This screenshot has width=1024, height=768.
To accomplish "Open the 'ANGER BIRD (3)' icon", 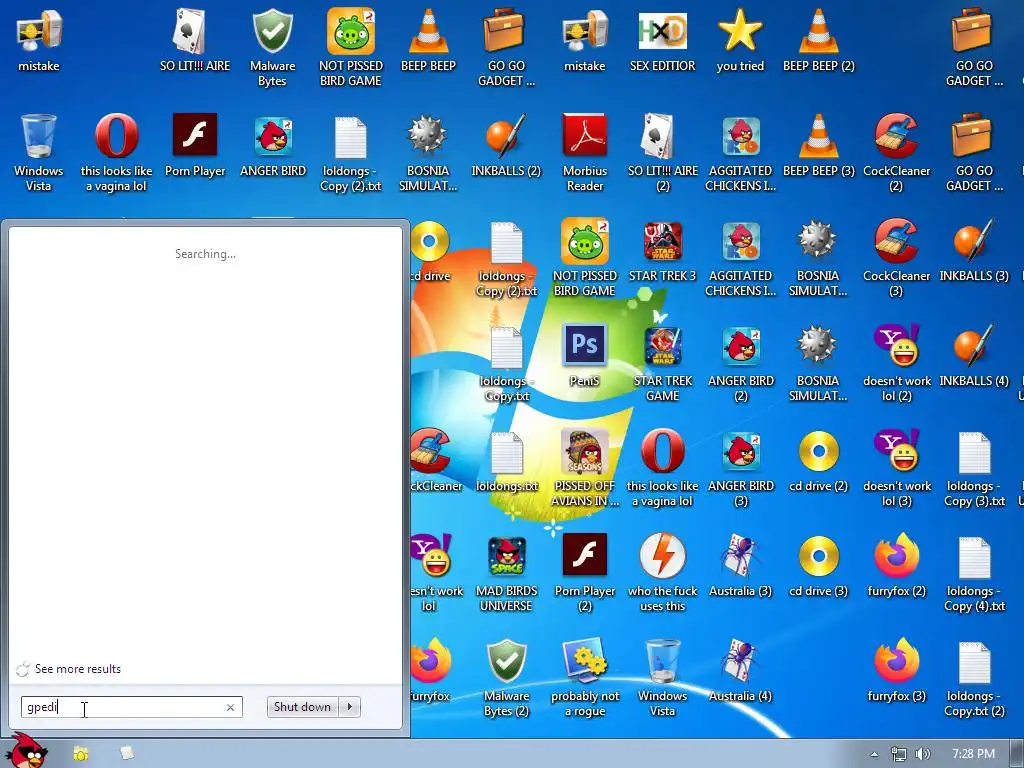I will coord(740,468).
